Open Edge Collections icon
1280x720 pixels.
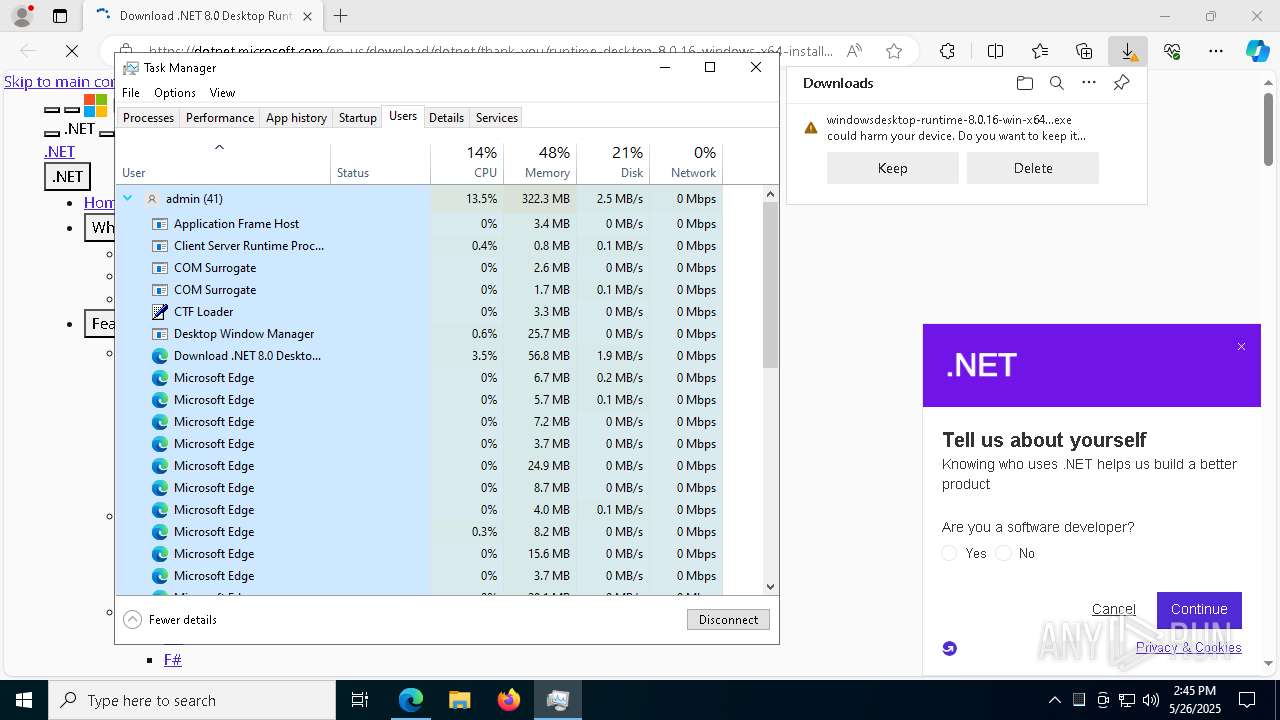pyautogui.click(x=1084, y=51)
